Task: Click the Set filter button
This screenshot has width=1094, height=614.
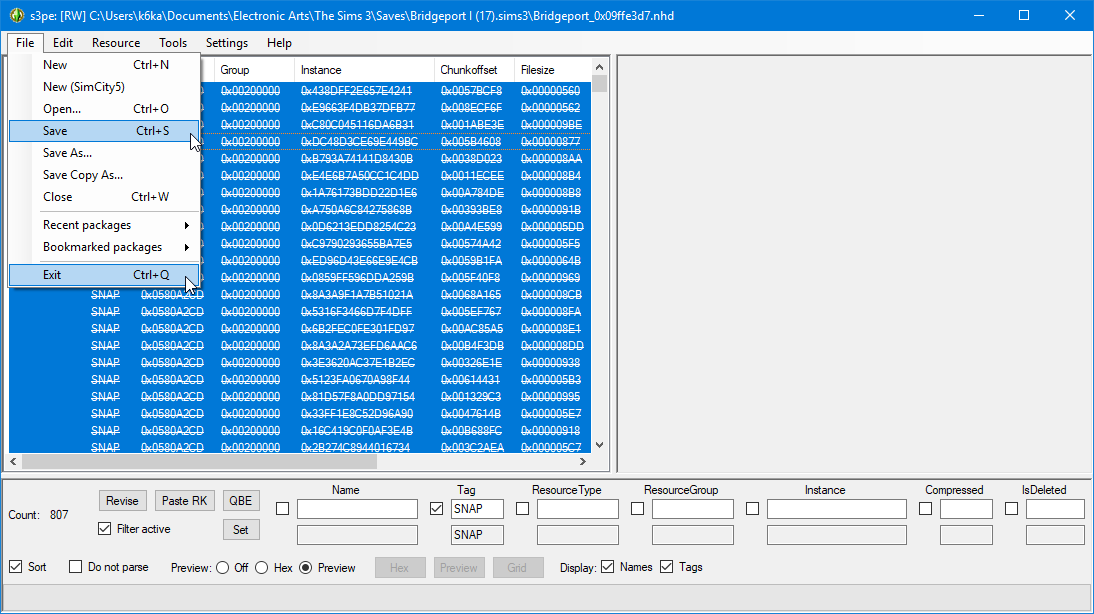Action: [x=241, y=530]
